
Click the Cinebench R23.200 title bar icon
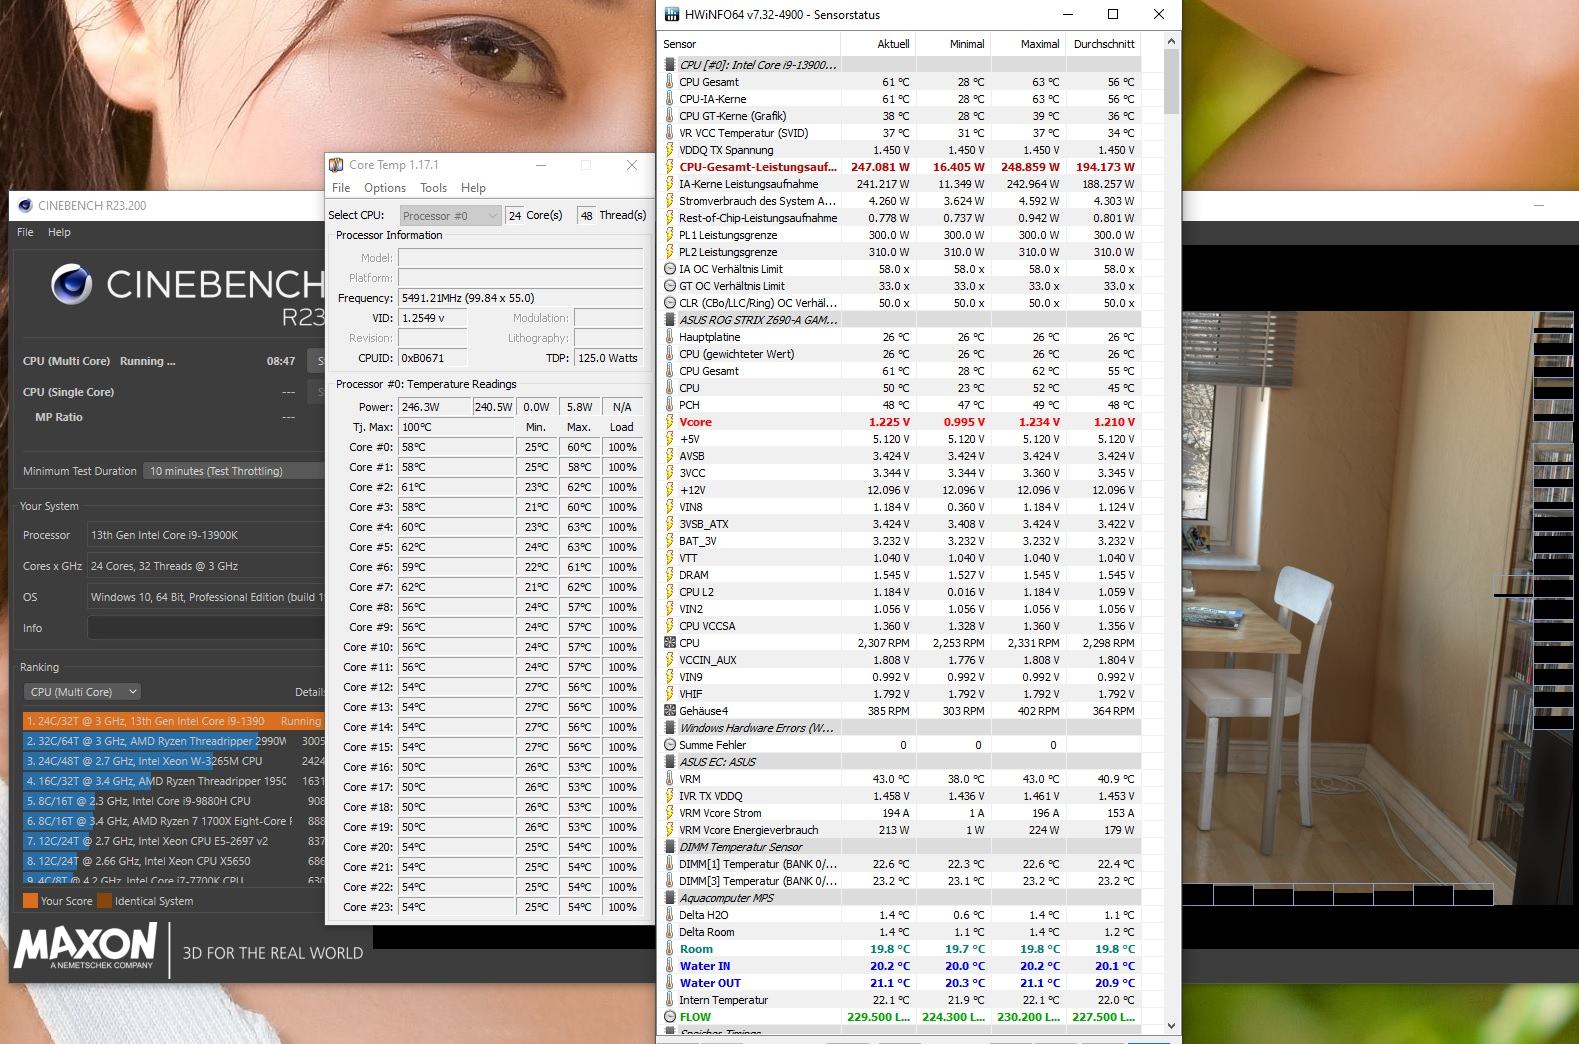tap(24, 205)
